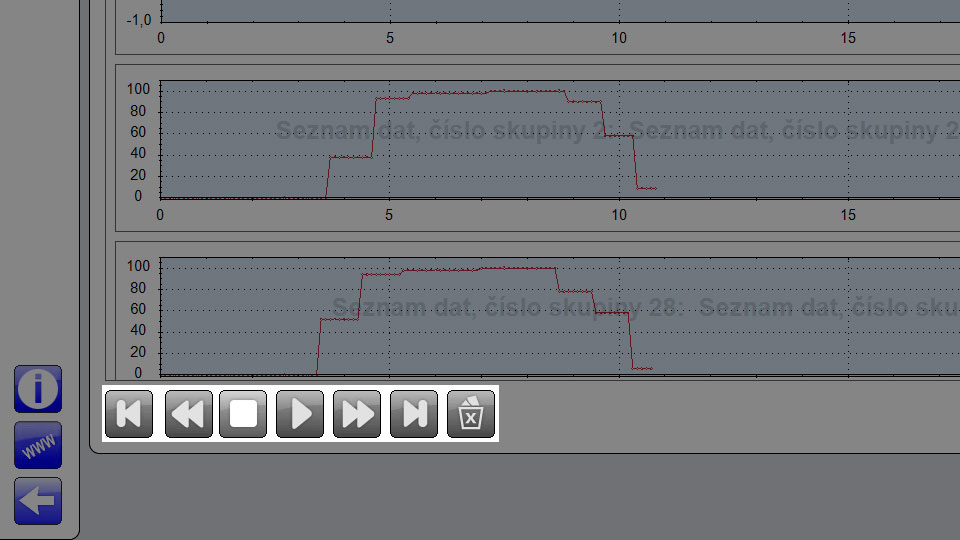Viewport: 960px width, 540px height.
Task: Open the blue www web icon
Action: [x=38, y=445]
